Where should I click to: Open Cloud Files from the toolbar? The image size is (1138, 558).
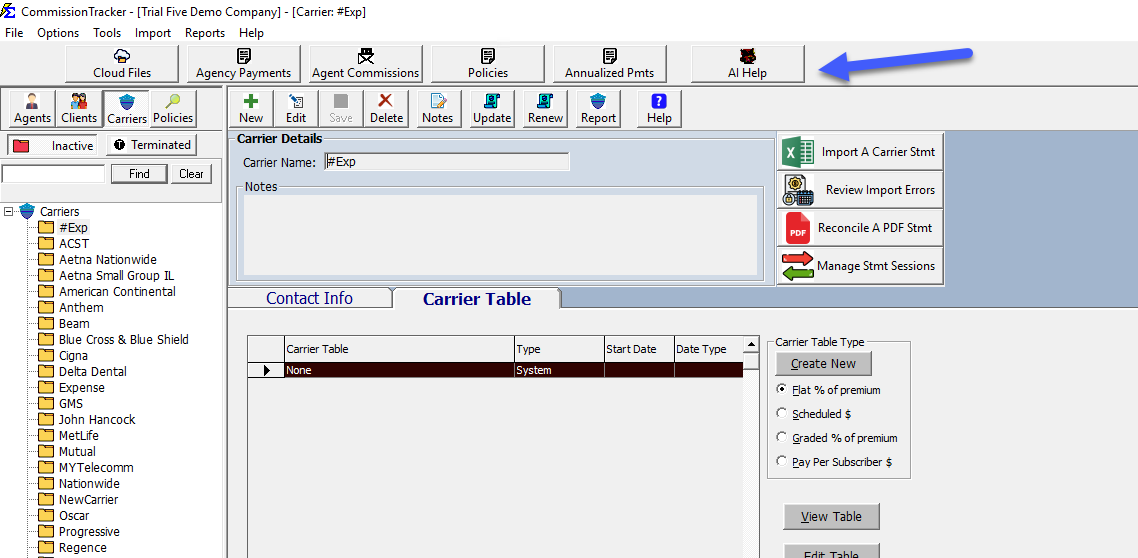pos(122,63)
